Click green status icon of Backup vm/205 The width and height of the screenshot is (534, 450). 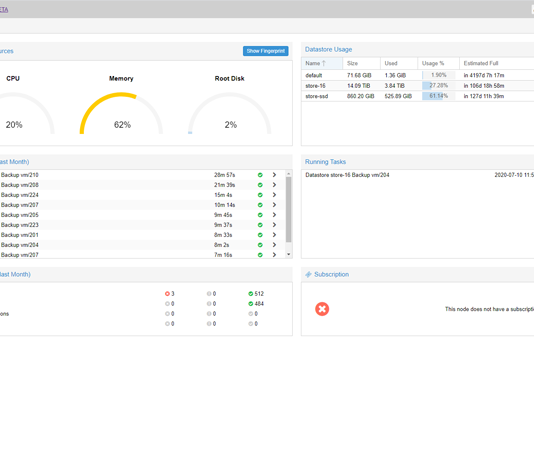pyautogui.click(x=260, y=215)
